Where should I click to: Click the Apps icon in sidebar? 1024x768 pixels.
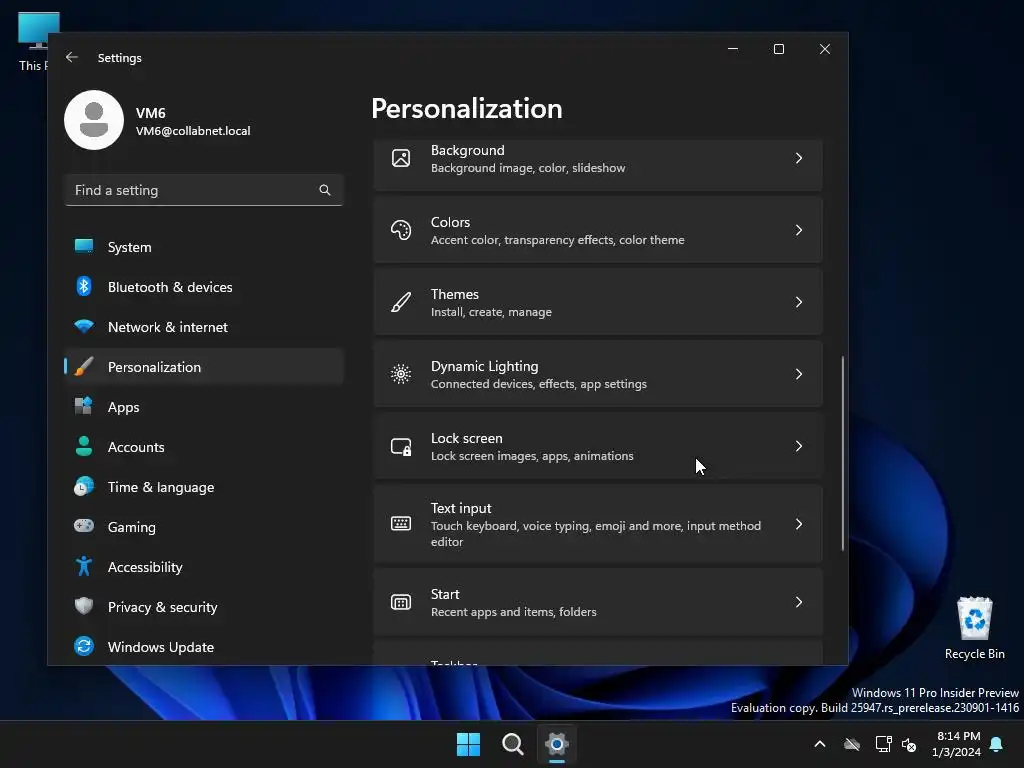pyautogui.click(x=84, y=406)
